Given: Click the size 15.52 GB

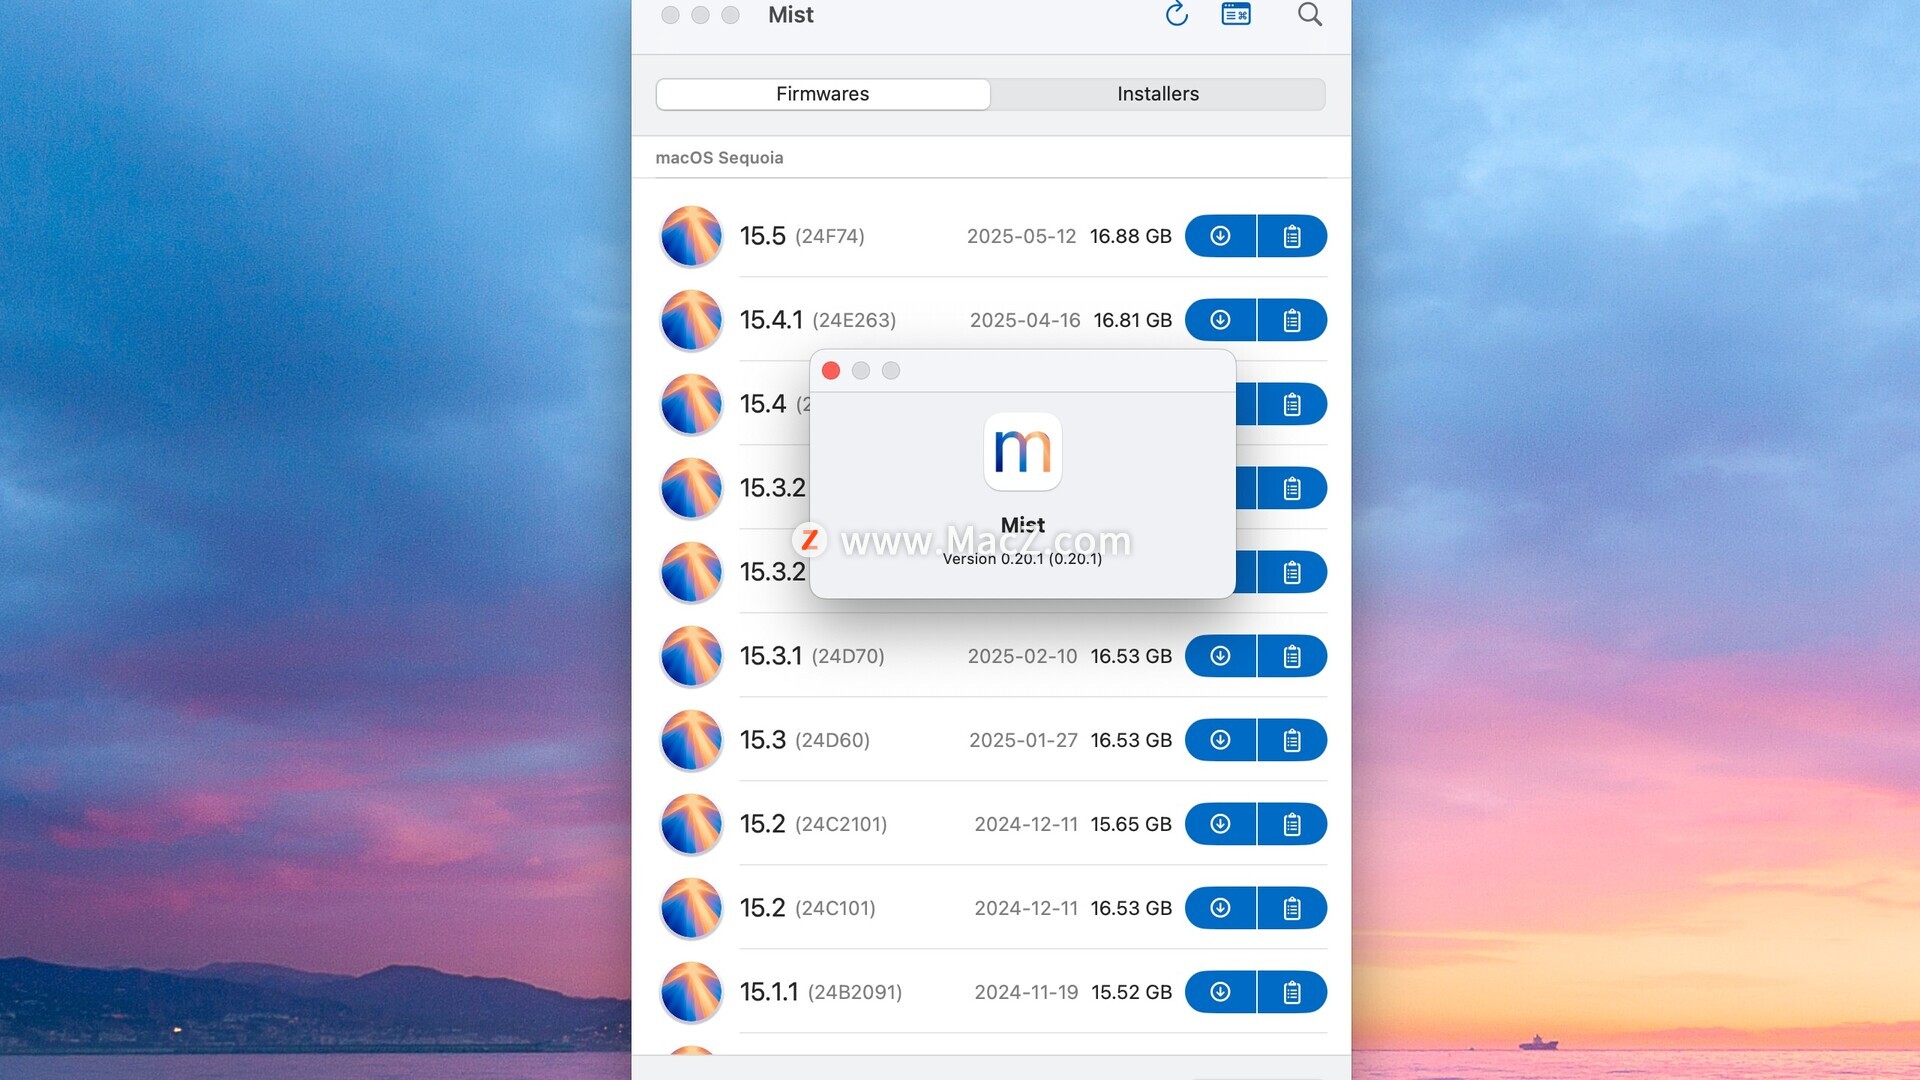Looking at the screenshot, I should point(1132,992).
